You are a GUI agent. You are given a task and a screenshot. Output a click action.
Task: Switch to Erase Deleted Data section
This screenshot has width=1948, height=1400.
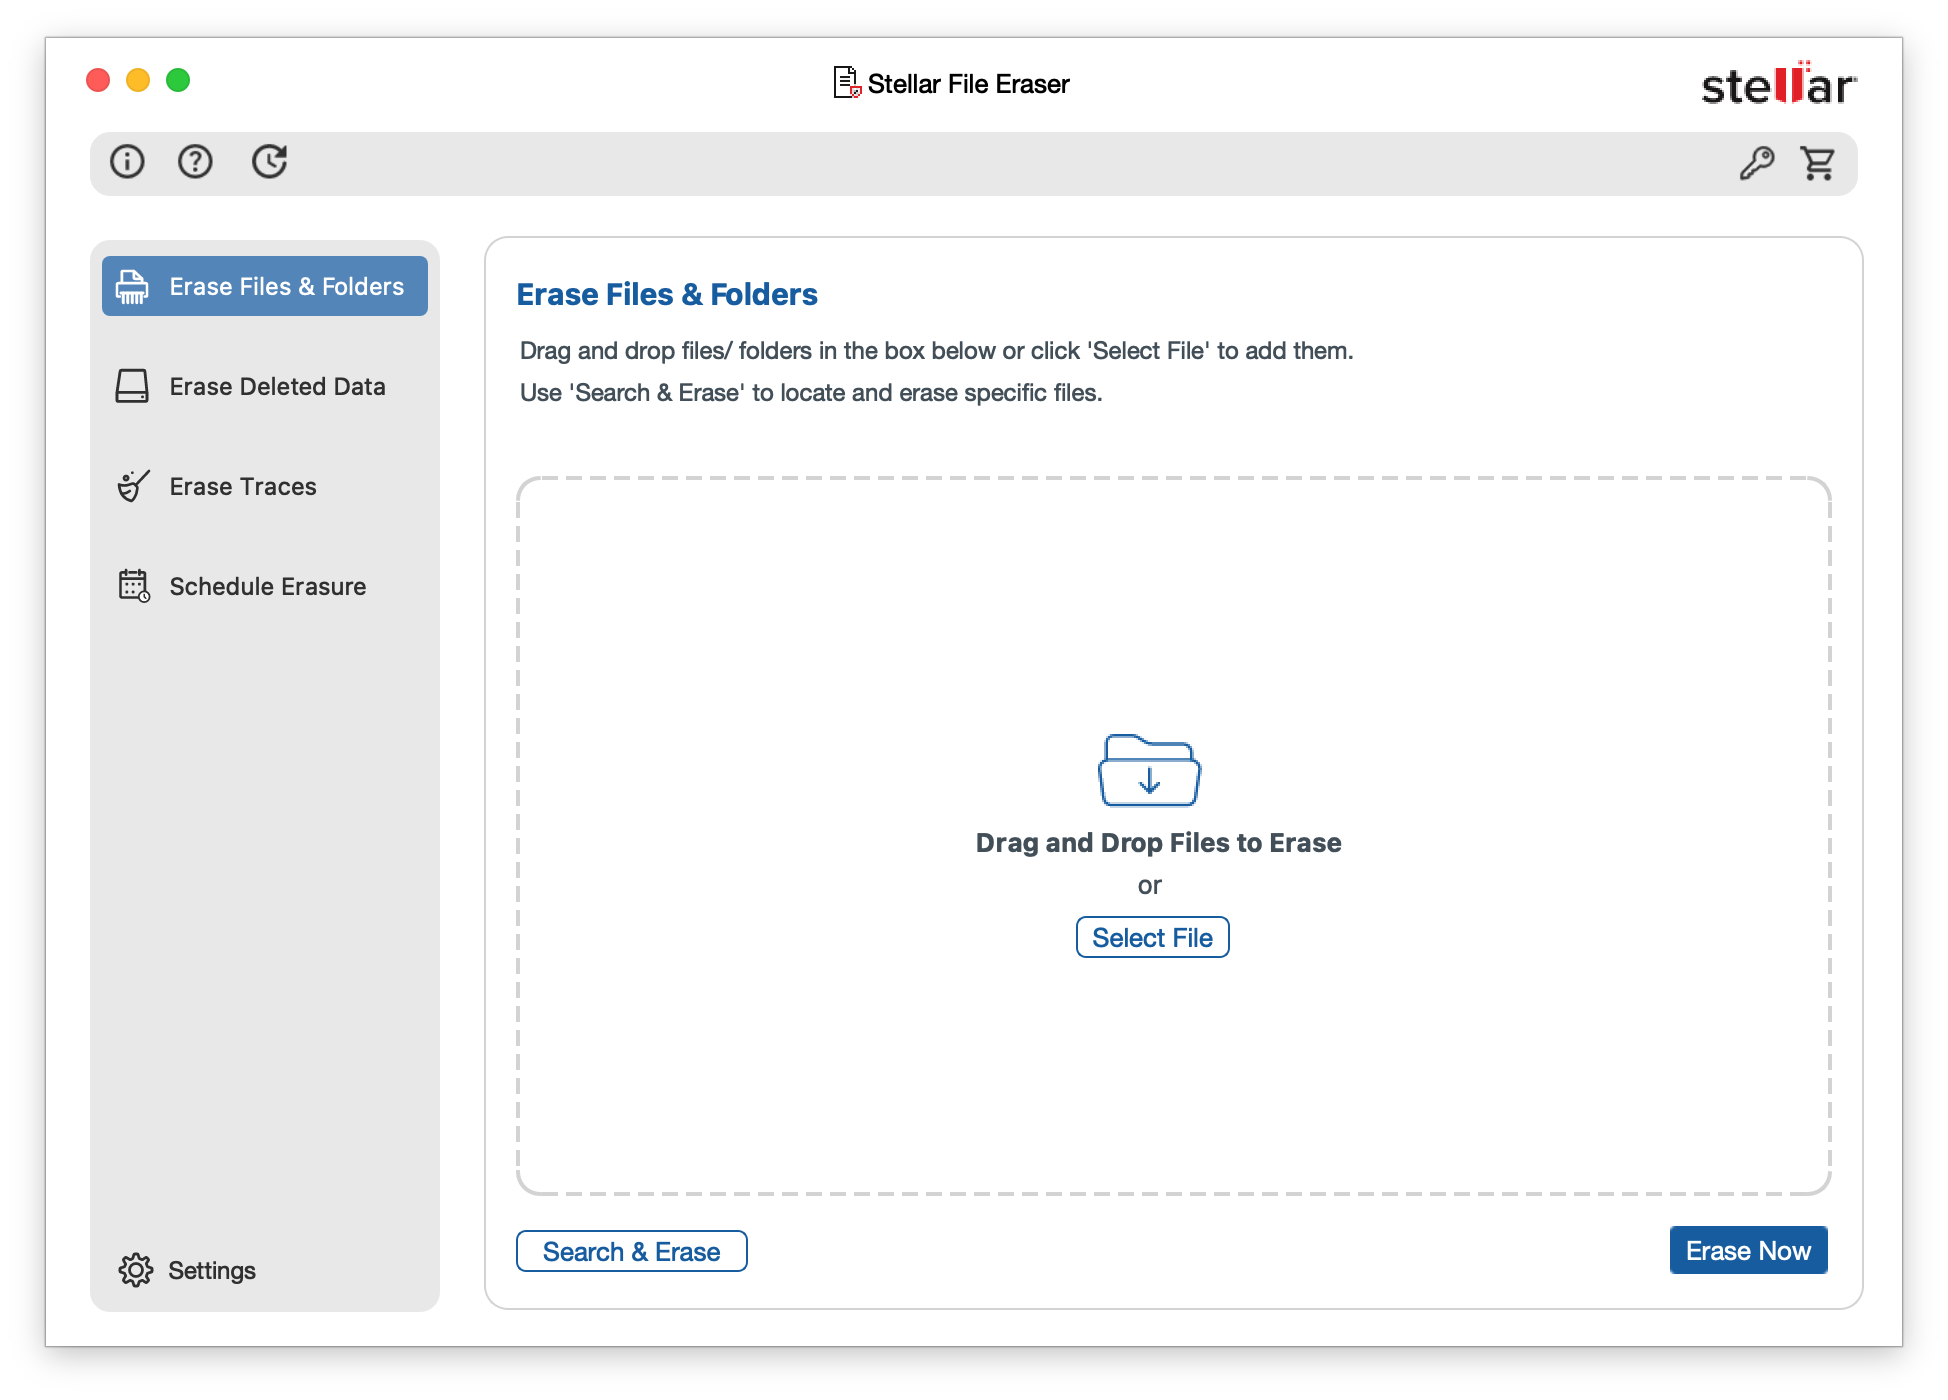(x=277, y=387)
